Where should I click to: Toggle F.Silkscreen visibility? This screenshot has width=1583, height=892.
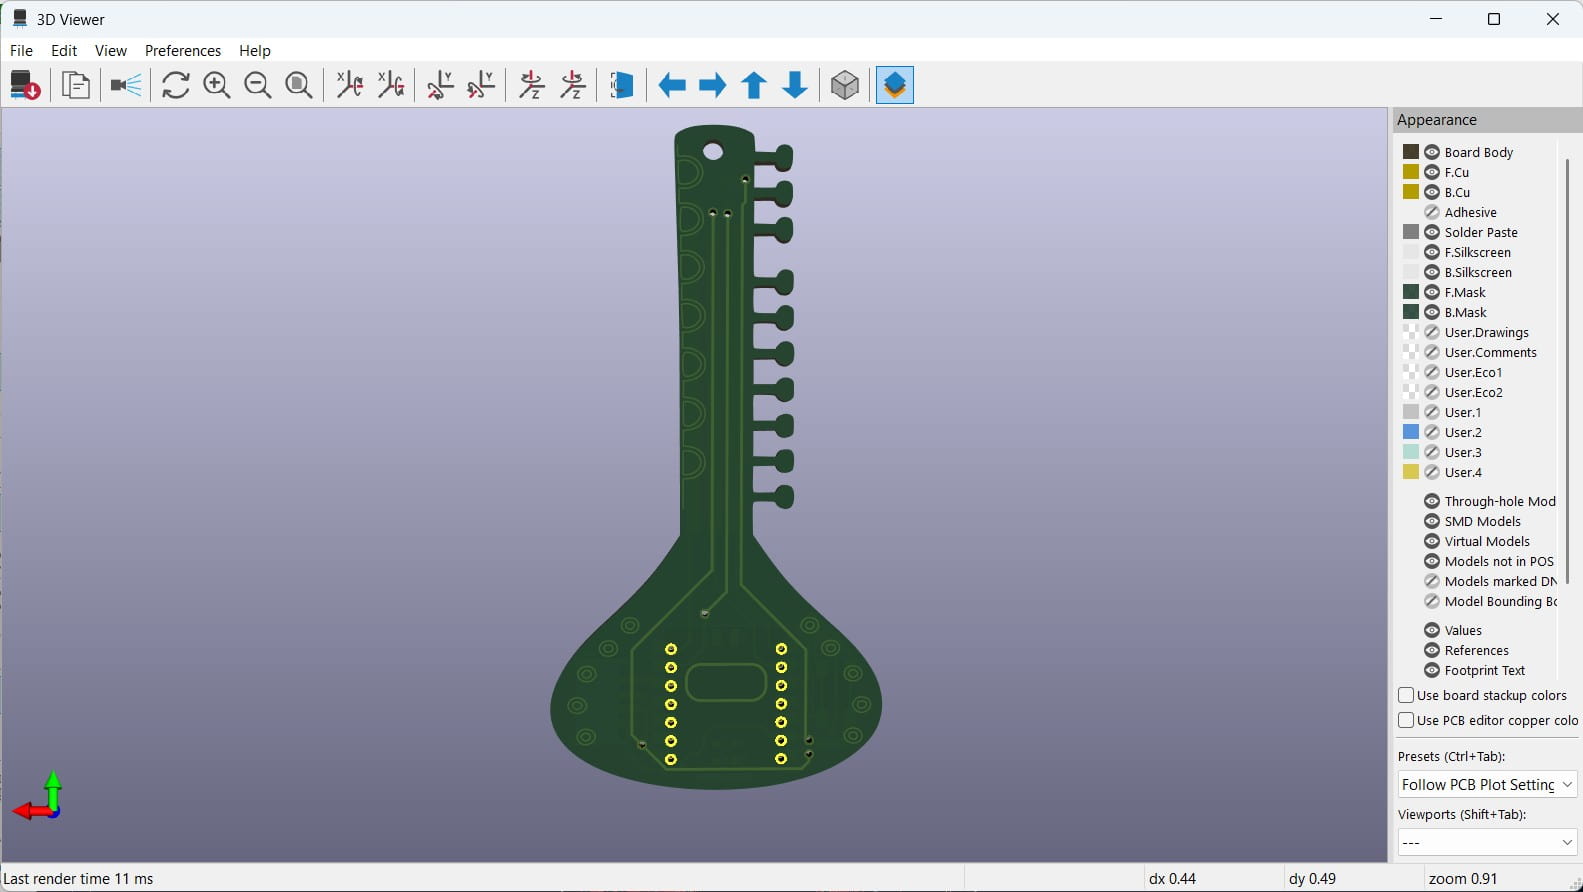click(x=1432, y=252)
